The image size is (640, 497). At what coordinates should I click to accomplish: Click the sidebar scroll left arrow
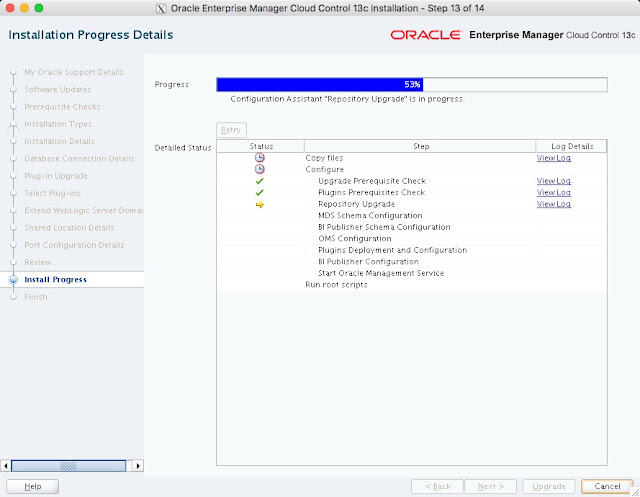click(x=6, y=466)
